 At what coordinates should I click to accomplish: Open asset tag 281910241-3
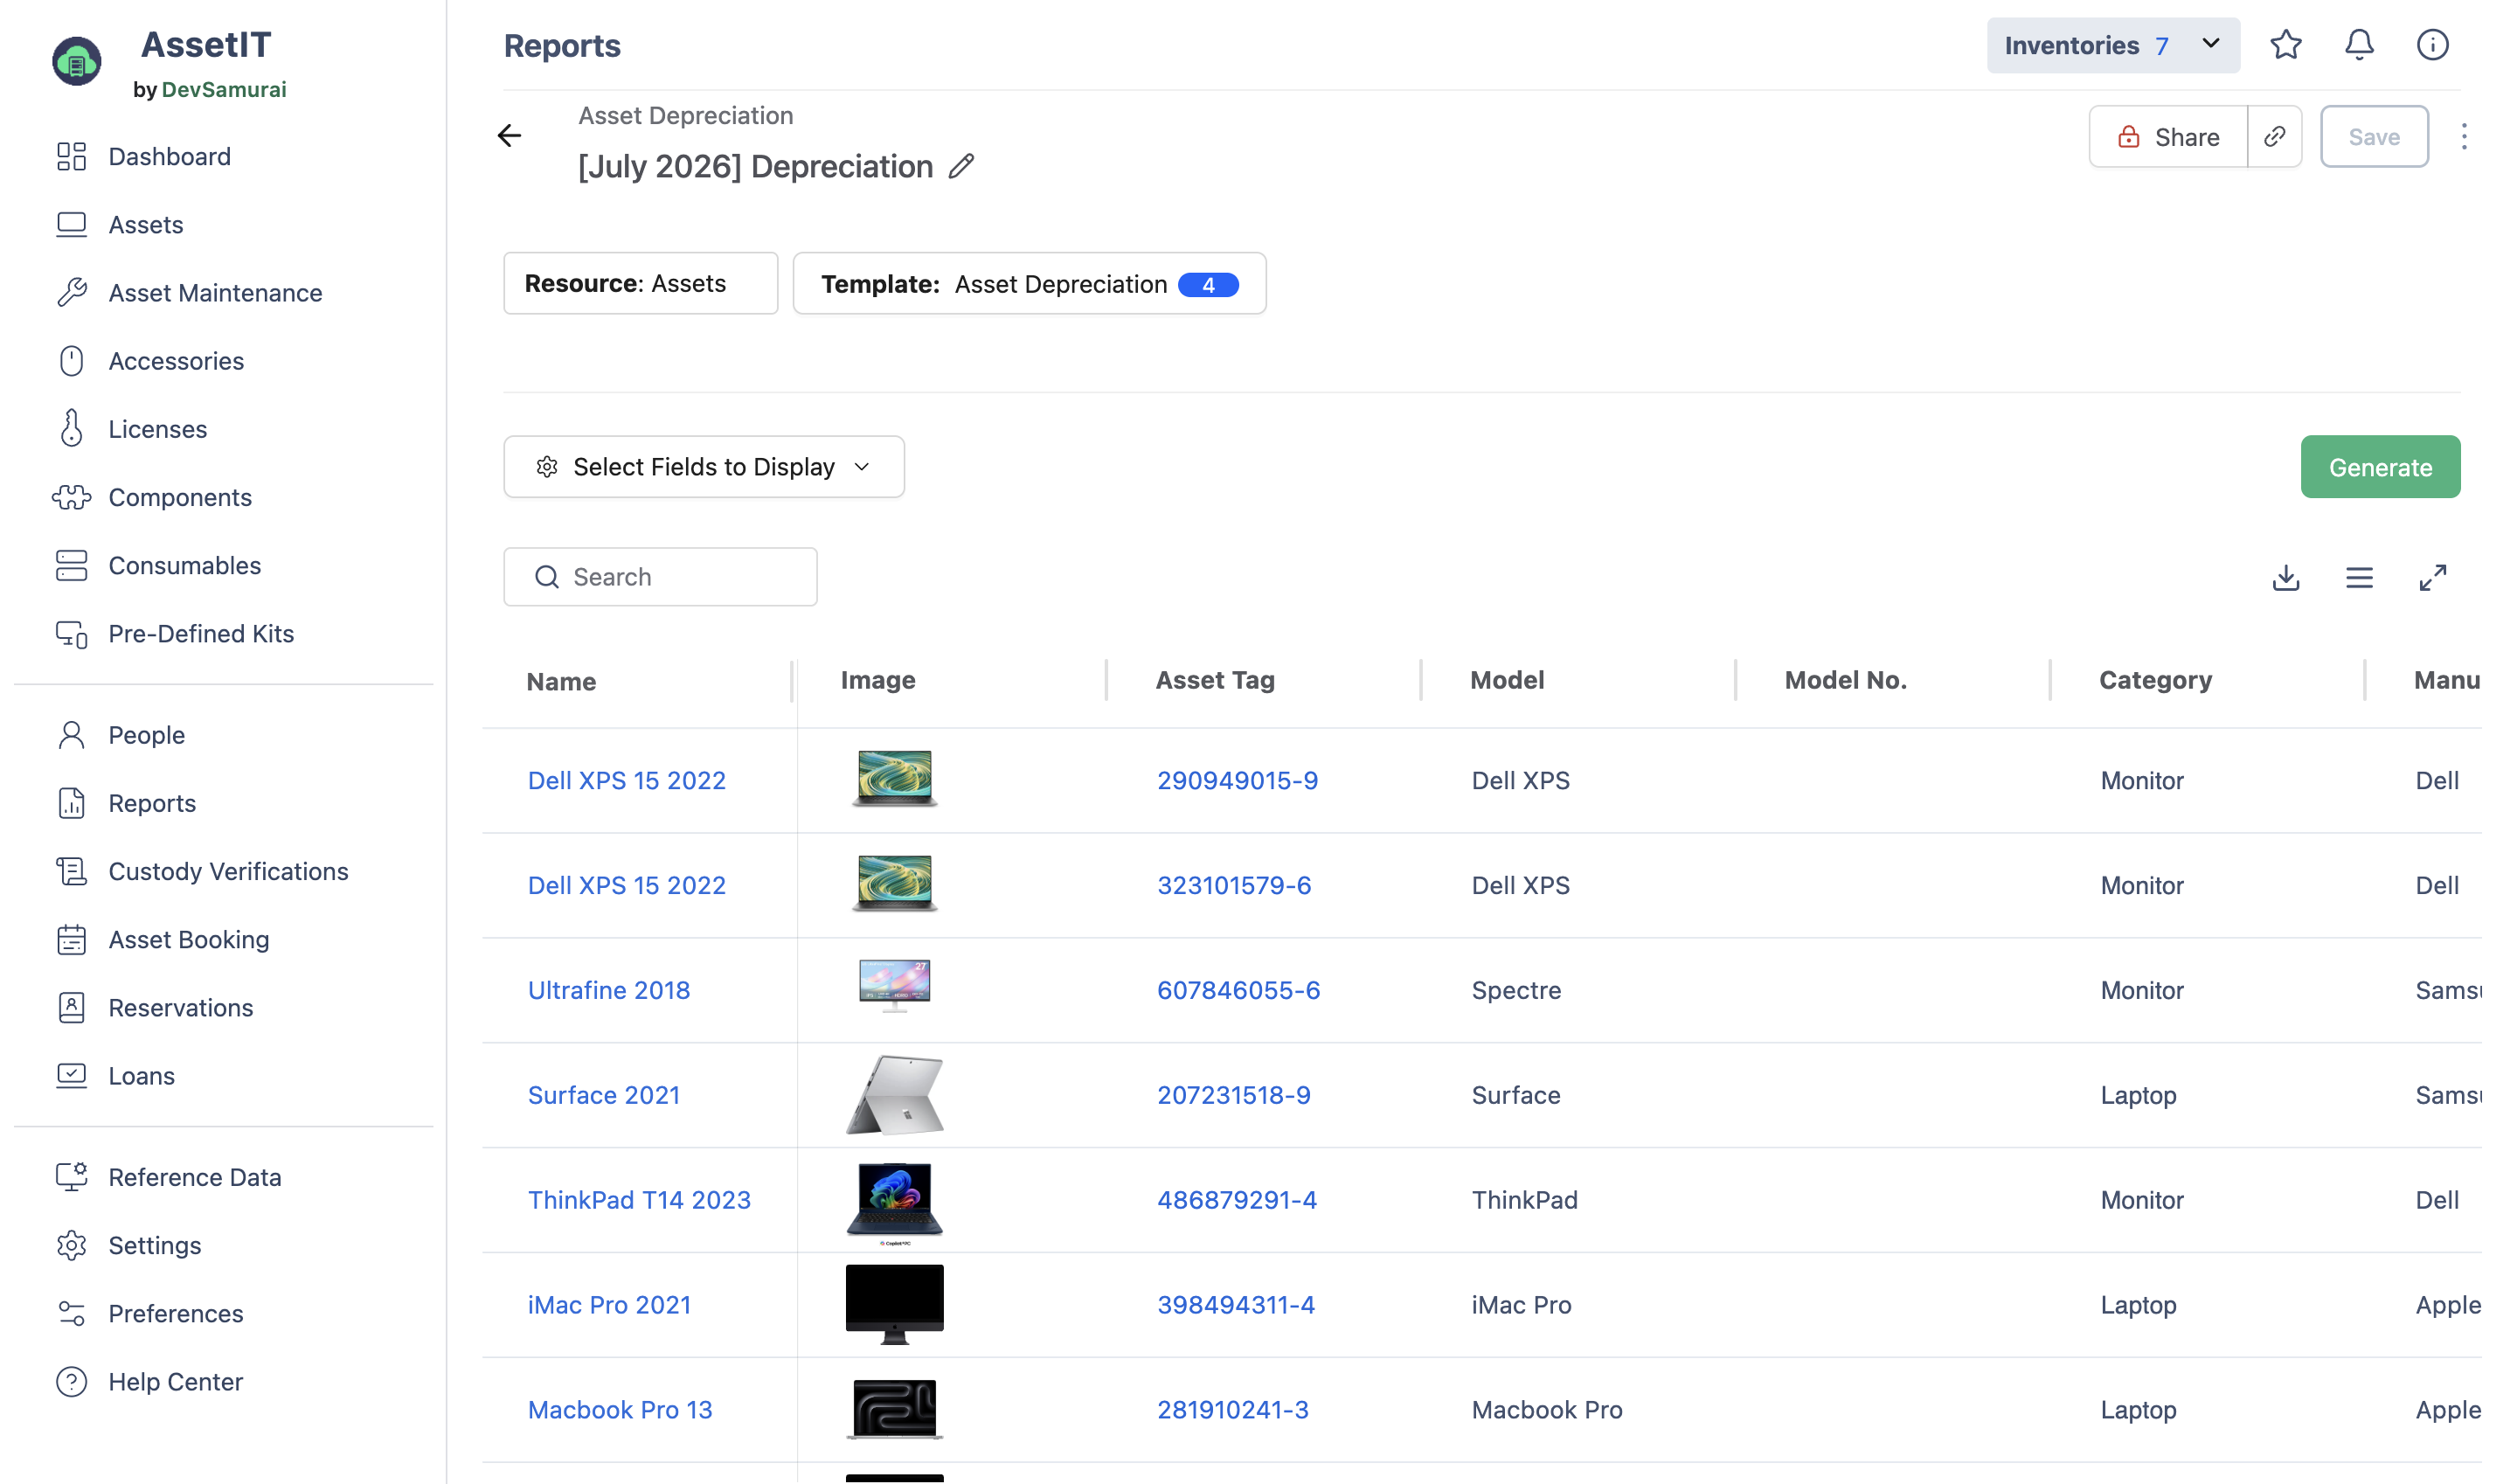point(1232,1410)
